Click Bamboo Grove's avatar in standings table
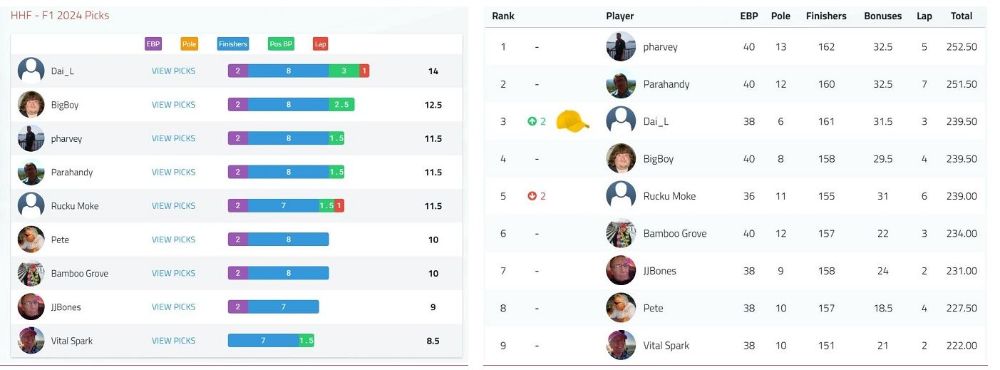This screenshot has height=370, width=1000. pos(621,233)
